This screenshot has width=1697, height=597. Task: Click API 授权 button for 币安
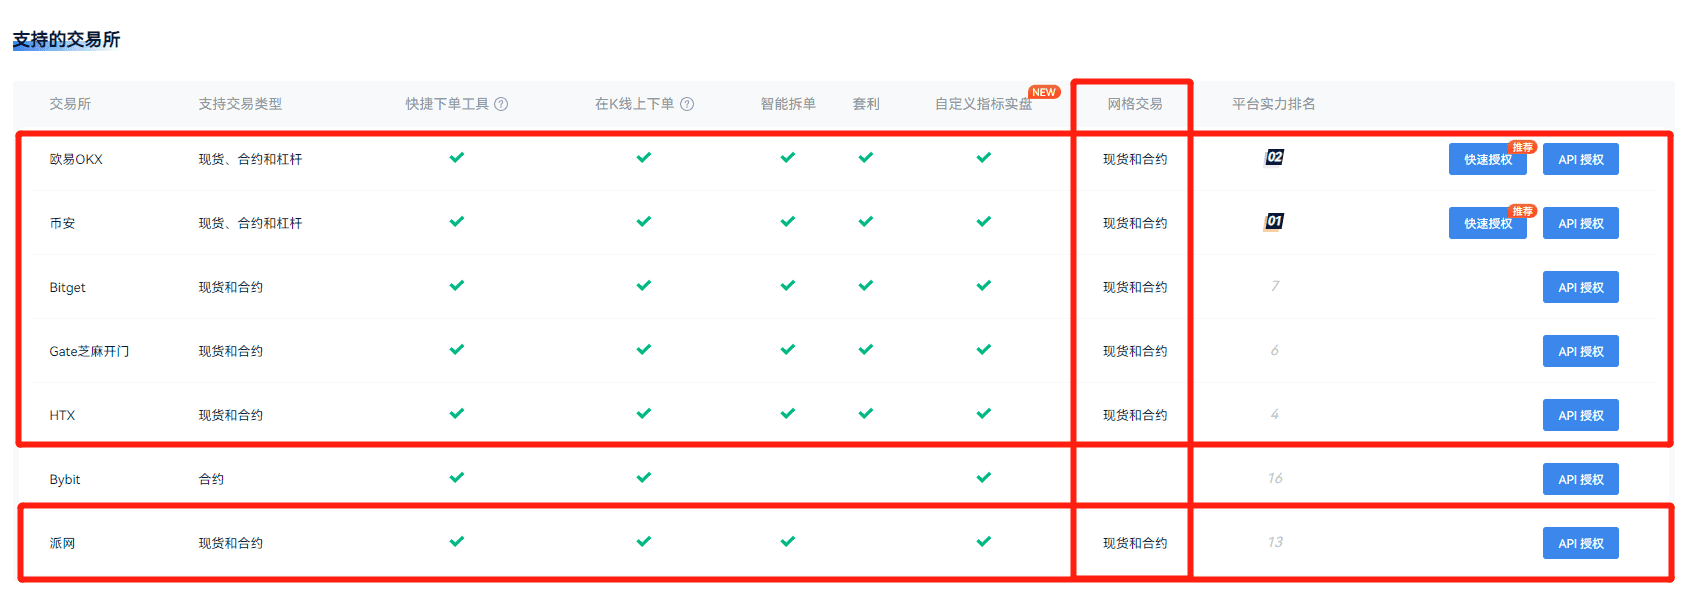coord(1581,224)
